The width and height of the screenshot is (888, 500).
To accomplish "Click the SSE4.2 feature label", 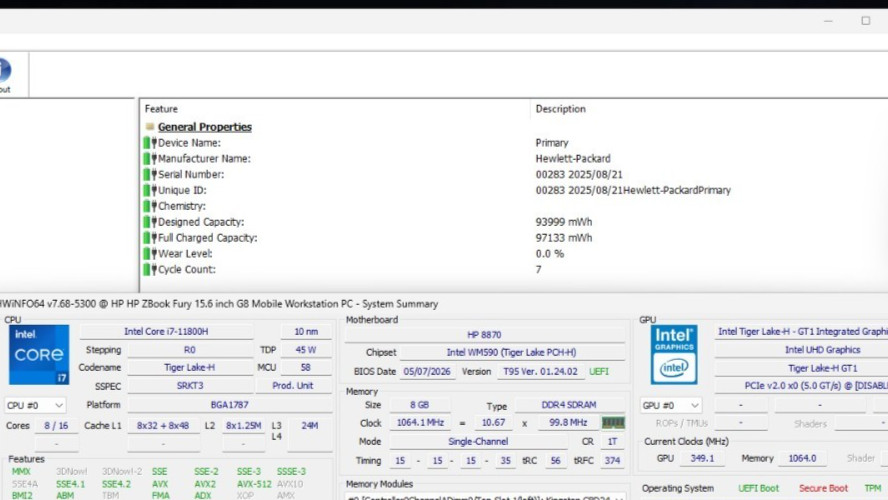I will coord(116,484).
